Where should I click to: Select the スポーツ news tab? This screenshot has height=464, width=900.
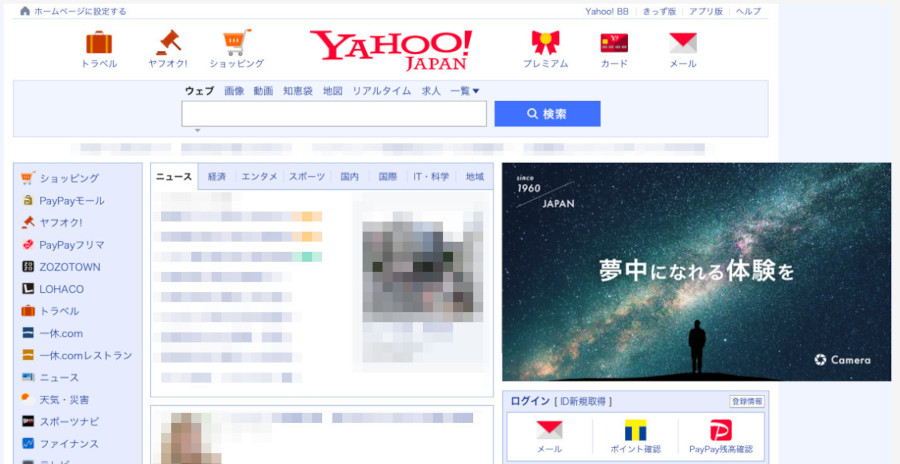click(x=307, y=177)
